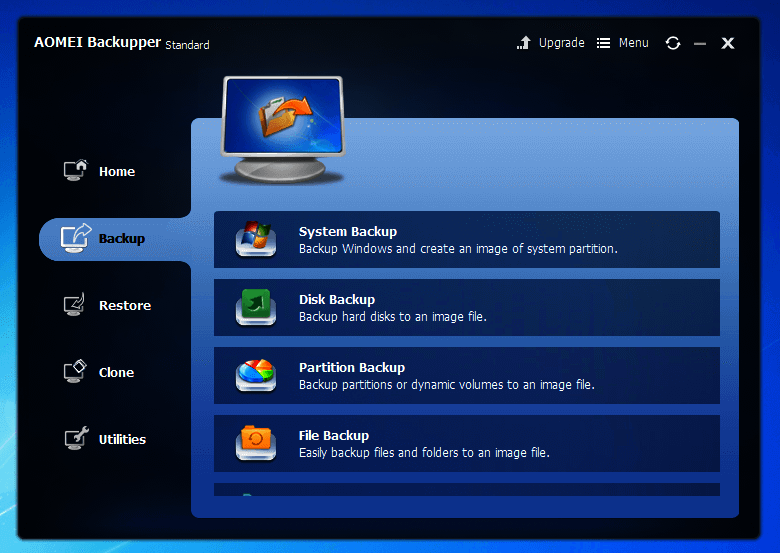
Task: Click the System Backup Windows logo icon
Action: click(x=255, y=240)
